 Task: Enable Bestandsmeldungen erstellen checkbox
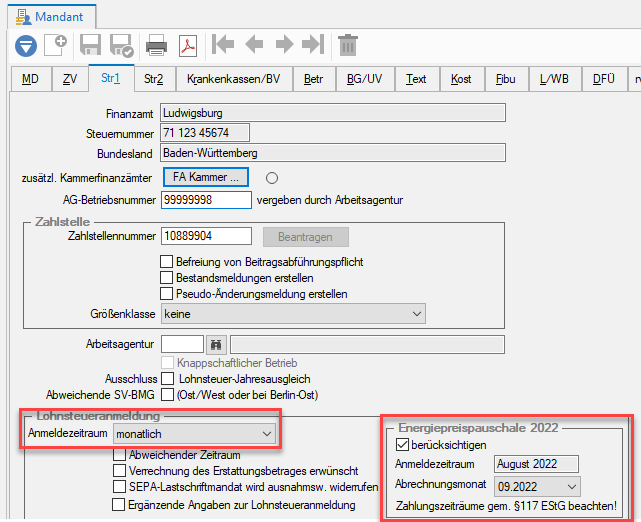pyautogui.click(x=166, y=278)
